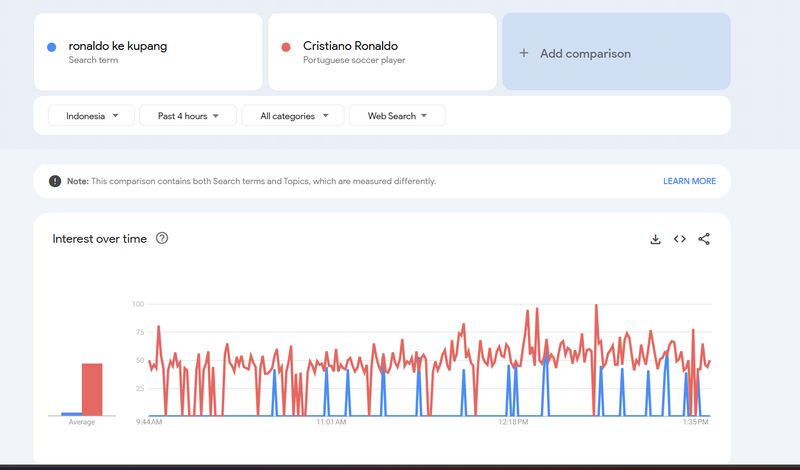
Task: Click the Add comparison card
Action: [x=616, y=52]
